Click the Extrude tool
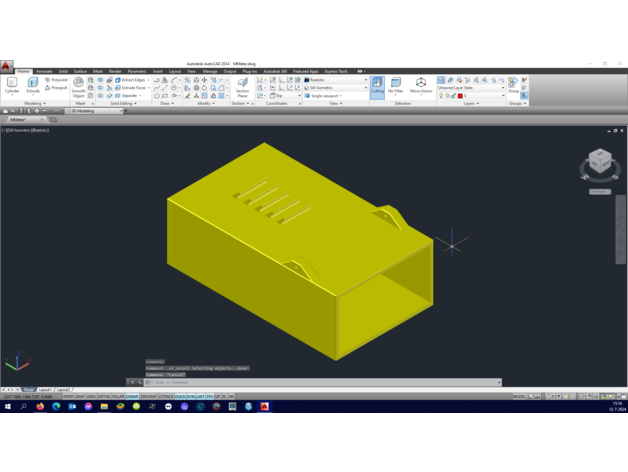 33,86
